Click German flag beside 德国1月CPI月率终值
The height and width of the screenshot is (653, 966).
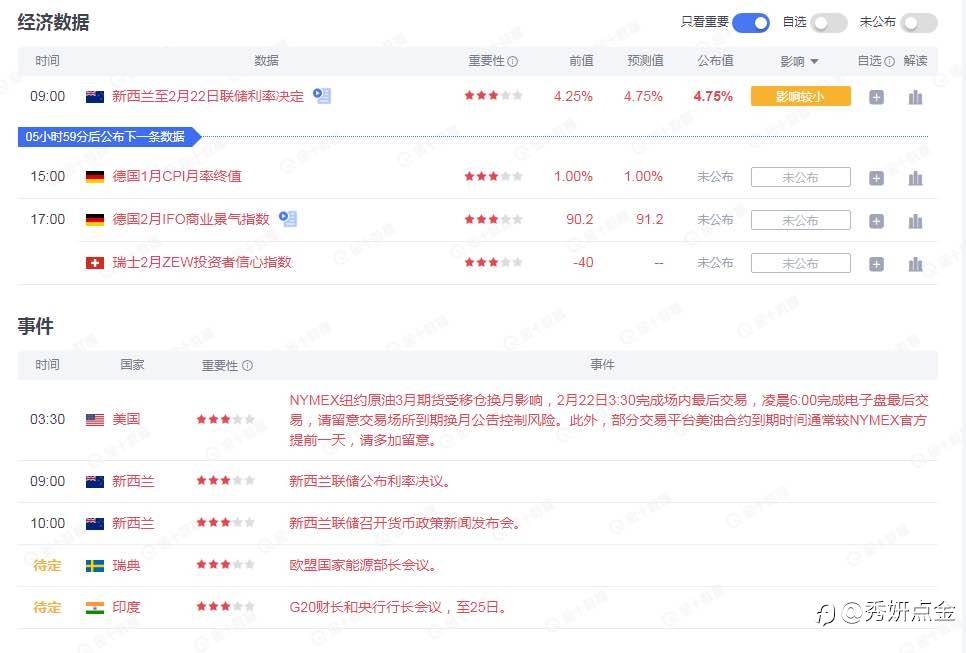click(x=94, y=177)
